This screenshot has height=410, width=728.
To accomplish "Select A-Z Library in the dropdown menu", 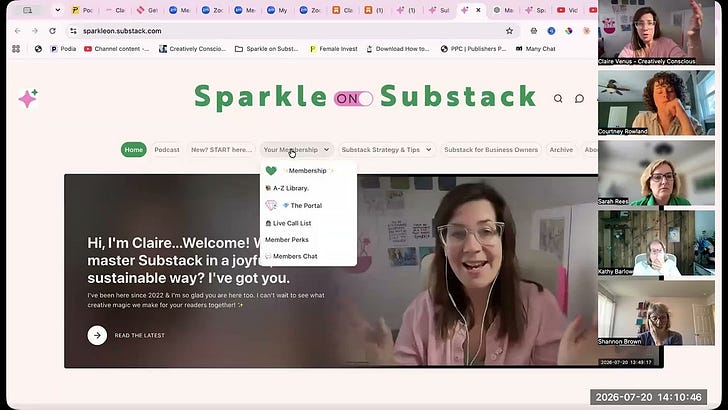I will [x=308, y=188].
